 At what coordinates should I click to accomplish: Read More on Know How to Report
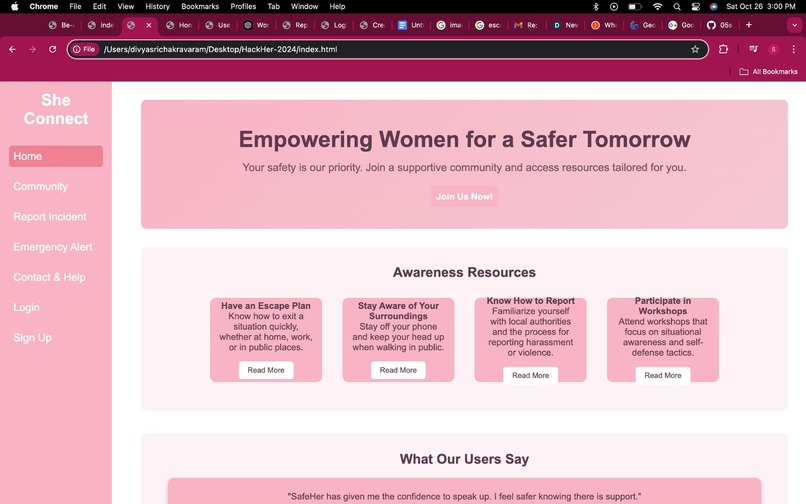(530, 375)
